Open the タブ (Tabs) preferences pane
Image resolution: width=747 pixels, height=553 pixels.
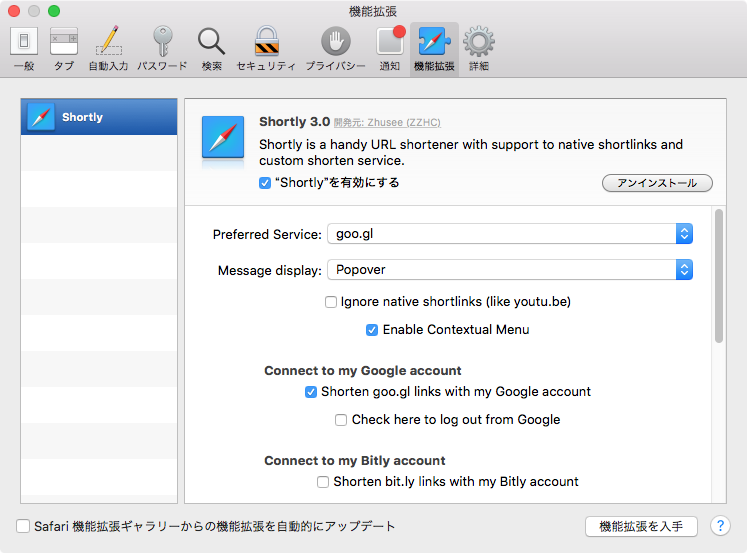point(64,48)
